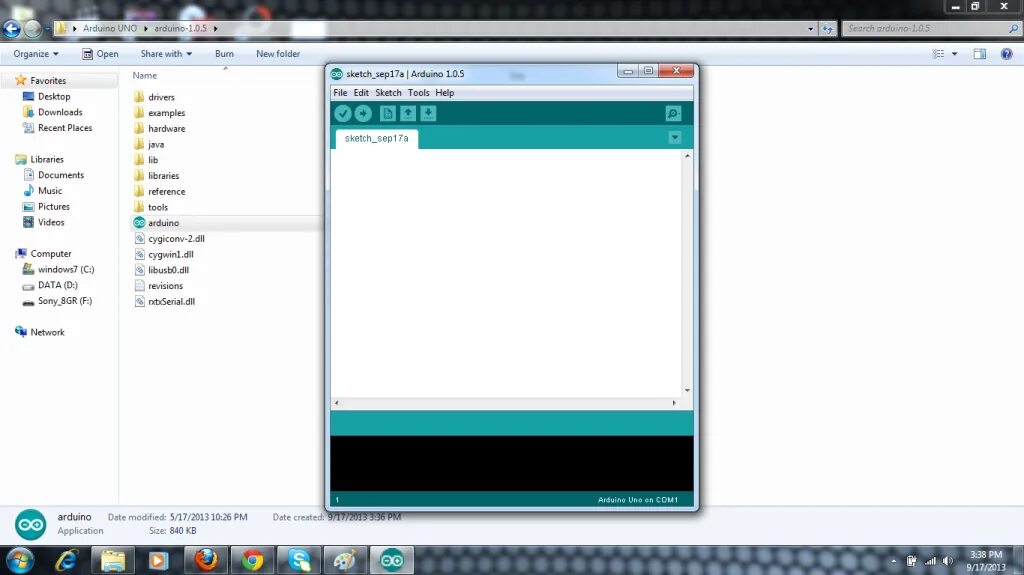The image size is (1024, 575).
Task: Click the Upload arrow button in Arduino toolbar
Action: 363,114
